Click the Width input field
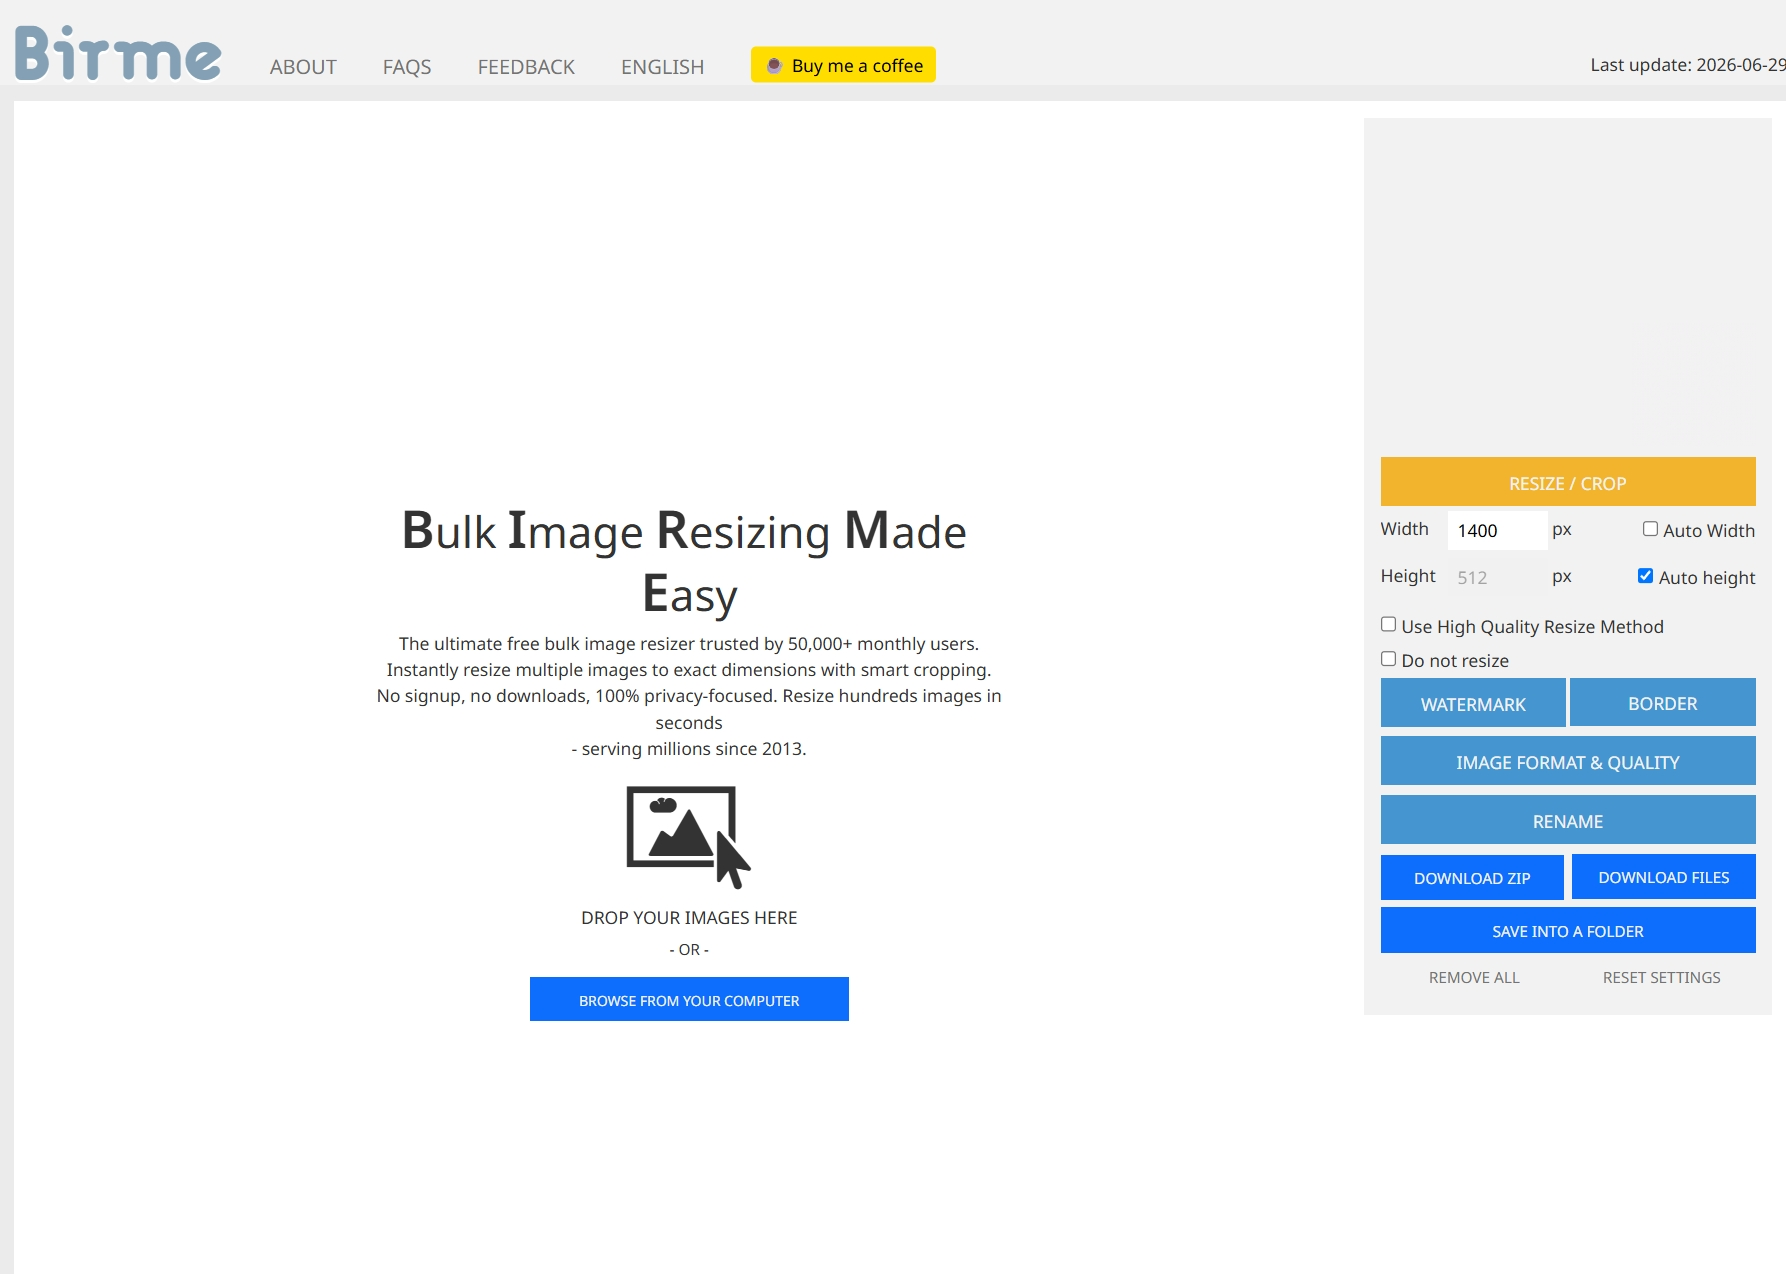 tap(1497, 530)
